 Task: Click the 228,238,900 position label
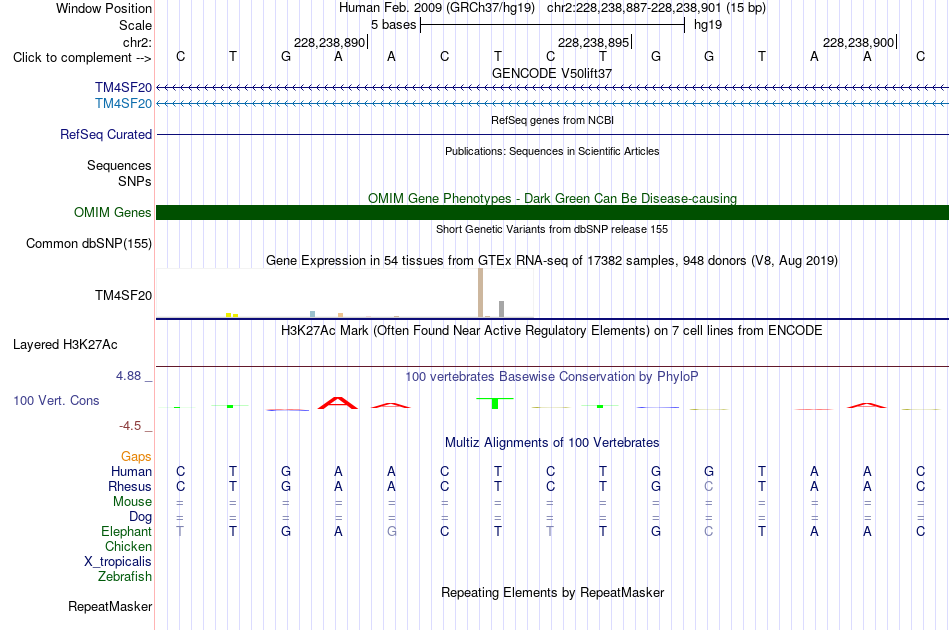tap(859, 42)
